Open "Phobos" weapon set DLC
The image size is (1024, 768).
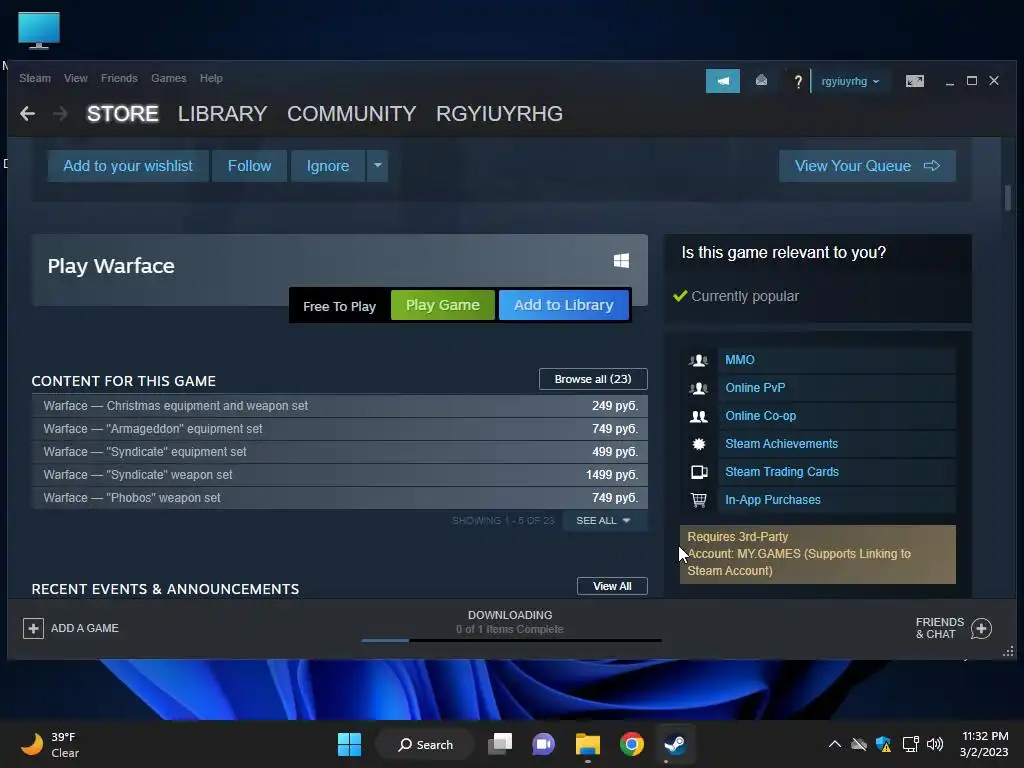click(x=340, y=498)
